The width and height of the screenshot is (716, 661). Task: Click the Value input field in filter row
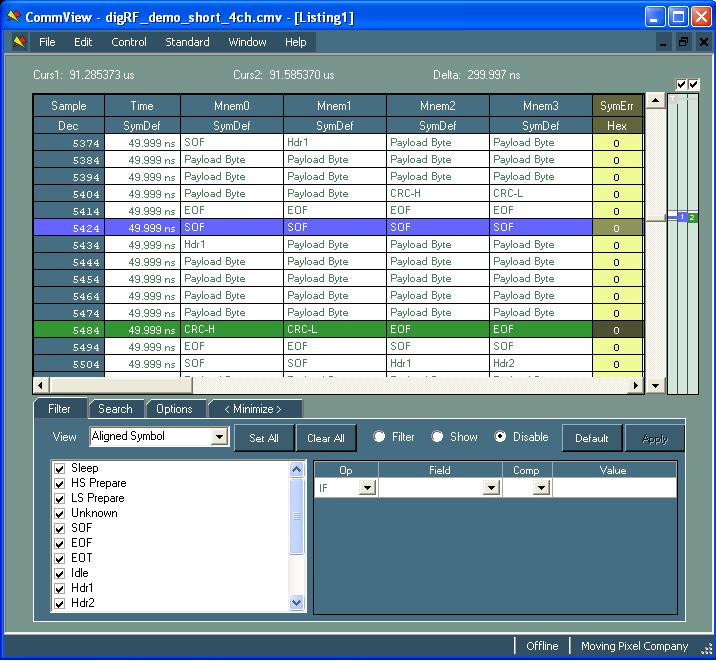pos(613,488)
